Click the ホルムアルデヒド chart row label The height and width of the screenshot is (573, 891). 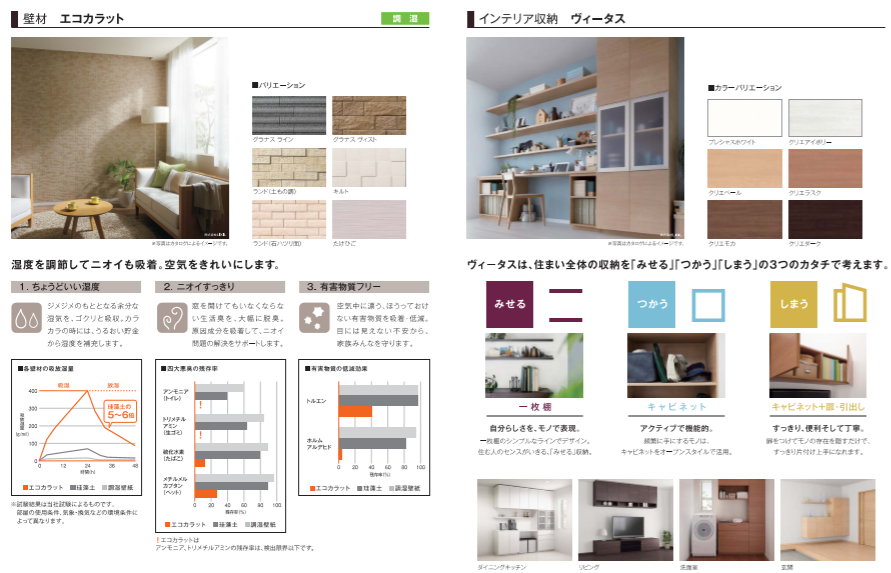tap(319, 443)
